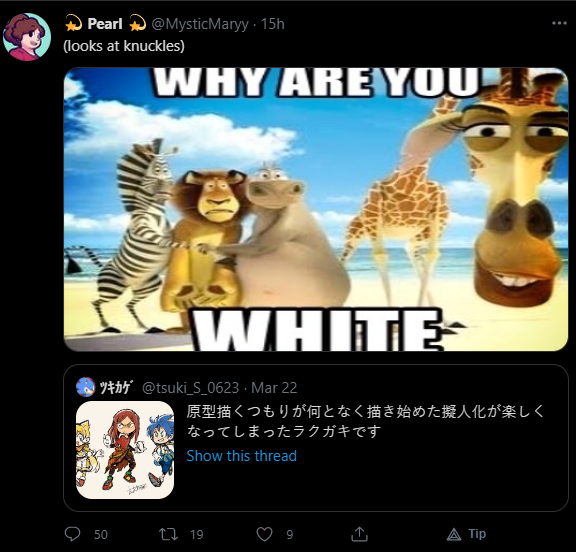Click the Tip triangle icon

454,534
